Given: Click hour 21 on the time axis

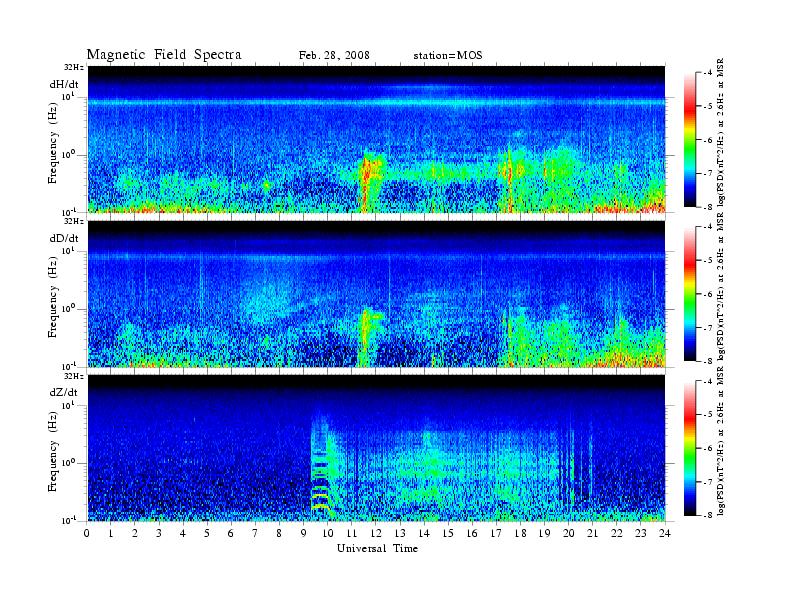Looking at the screenshot, I should pos(592,533).
